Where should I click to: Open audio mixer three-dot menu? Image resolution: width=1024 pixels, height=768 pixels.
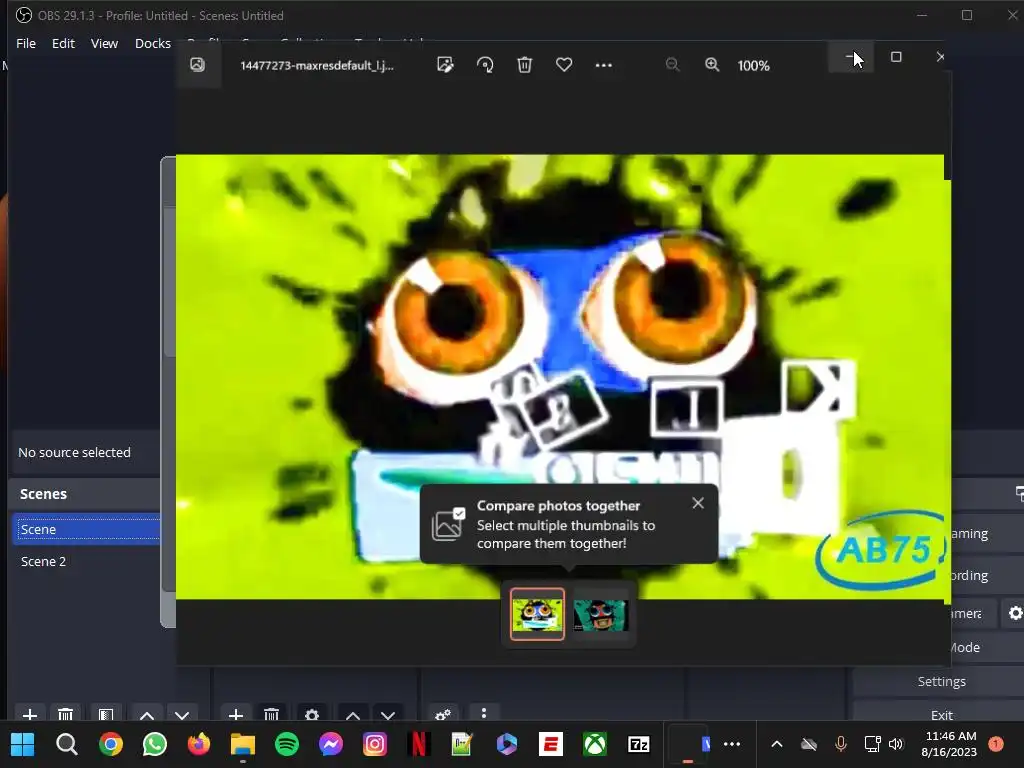(x=483, y=713)
